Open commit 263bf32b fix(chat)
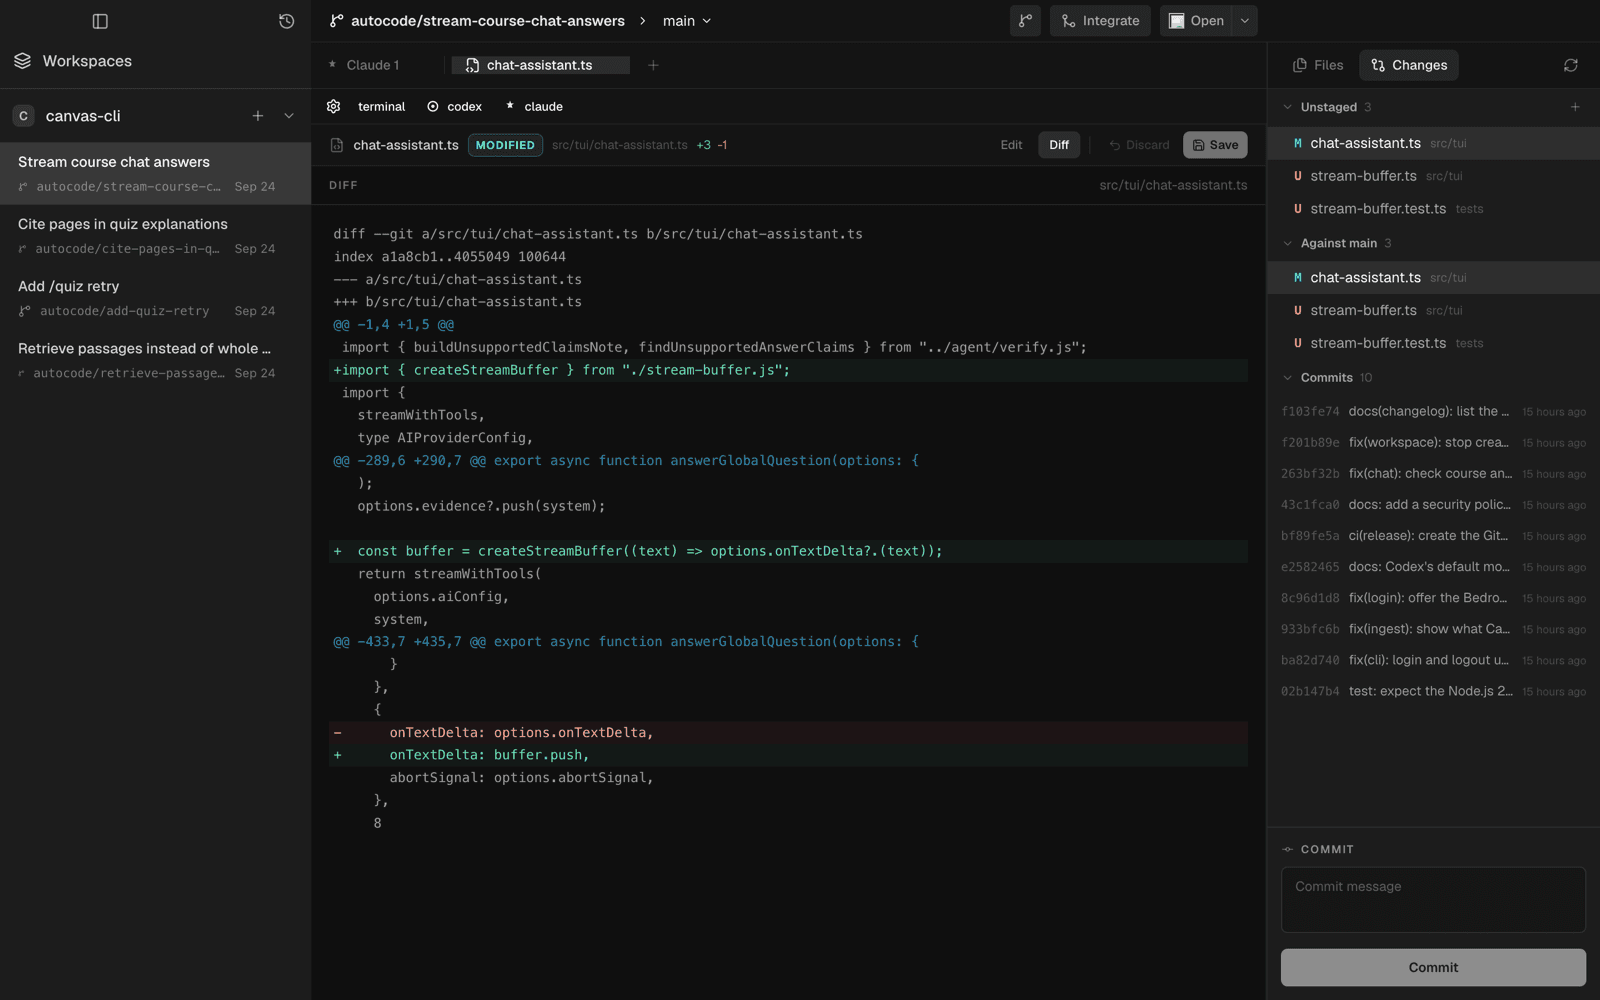 [x=1433, y=474]
